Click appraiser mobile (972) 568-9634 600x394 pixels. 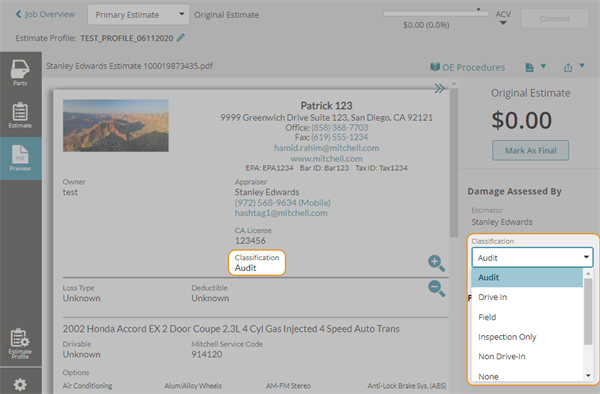[282, 202]
